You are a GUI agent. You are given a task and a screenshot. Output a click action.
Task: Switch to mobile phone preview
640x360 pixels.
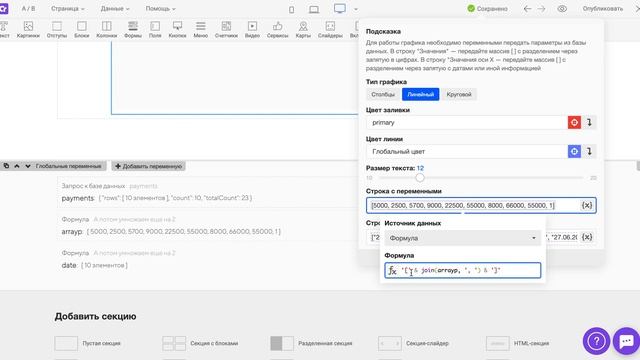[291, 9]
